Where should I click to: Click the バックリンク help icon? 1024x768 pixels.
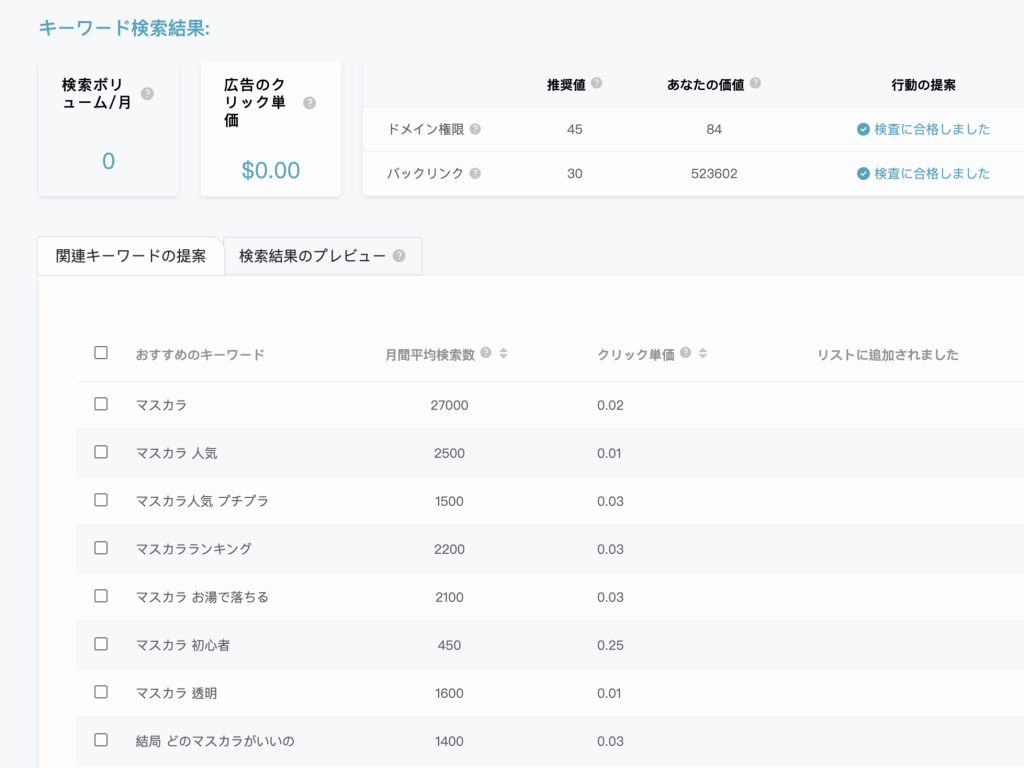point(475,171)
